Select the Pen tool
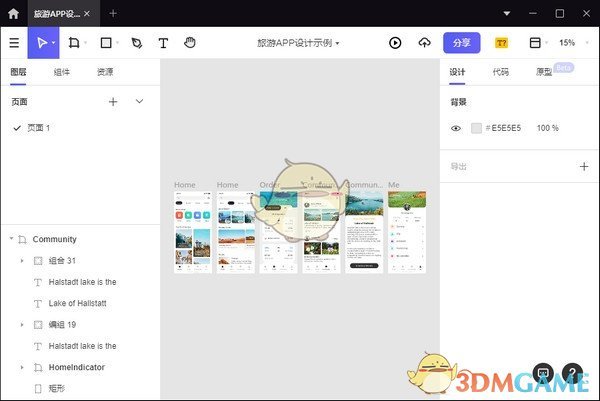600x401 pixels. pyautogui.click(x=136, y=43)
